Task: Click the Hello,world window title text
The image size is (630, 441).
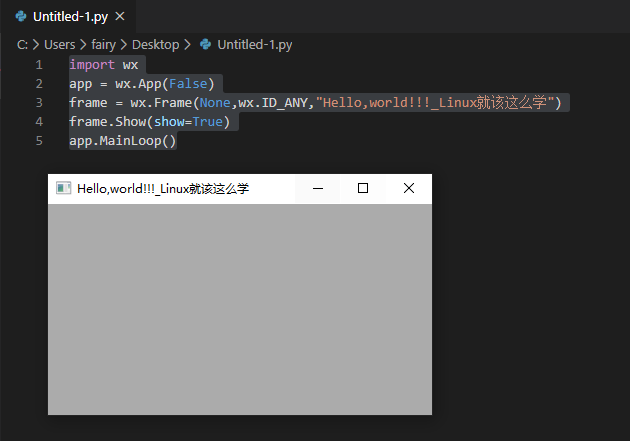Action: (x=163, y=188)
